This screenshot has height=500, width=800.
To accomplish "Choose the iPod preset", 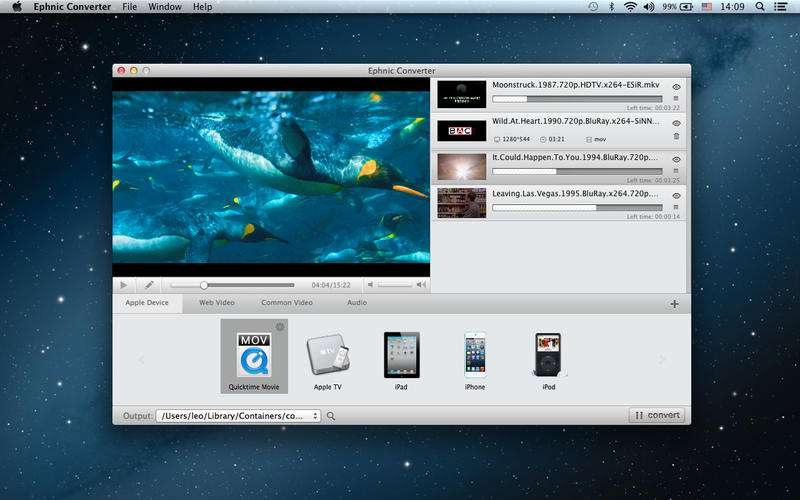I will point(548,361).
